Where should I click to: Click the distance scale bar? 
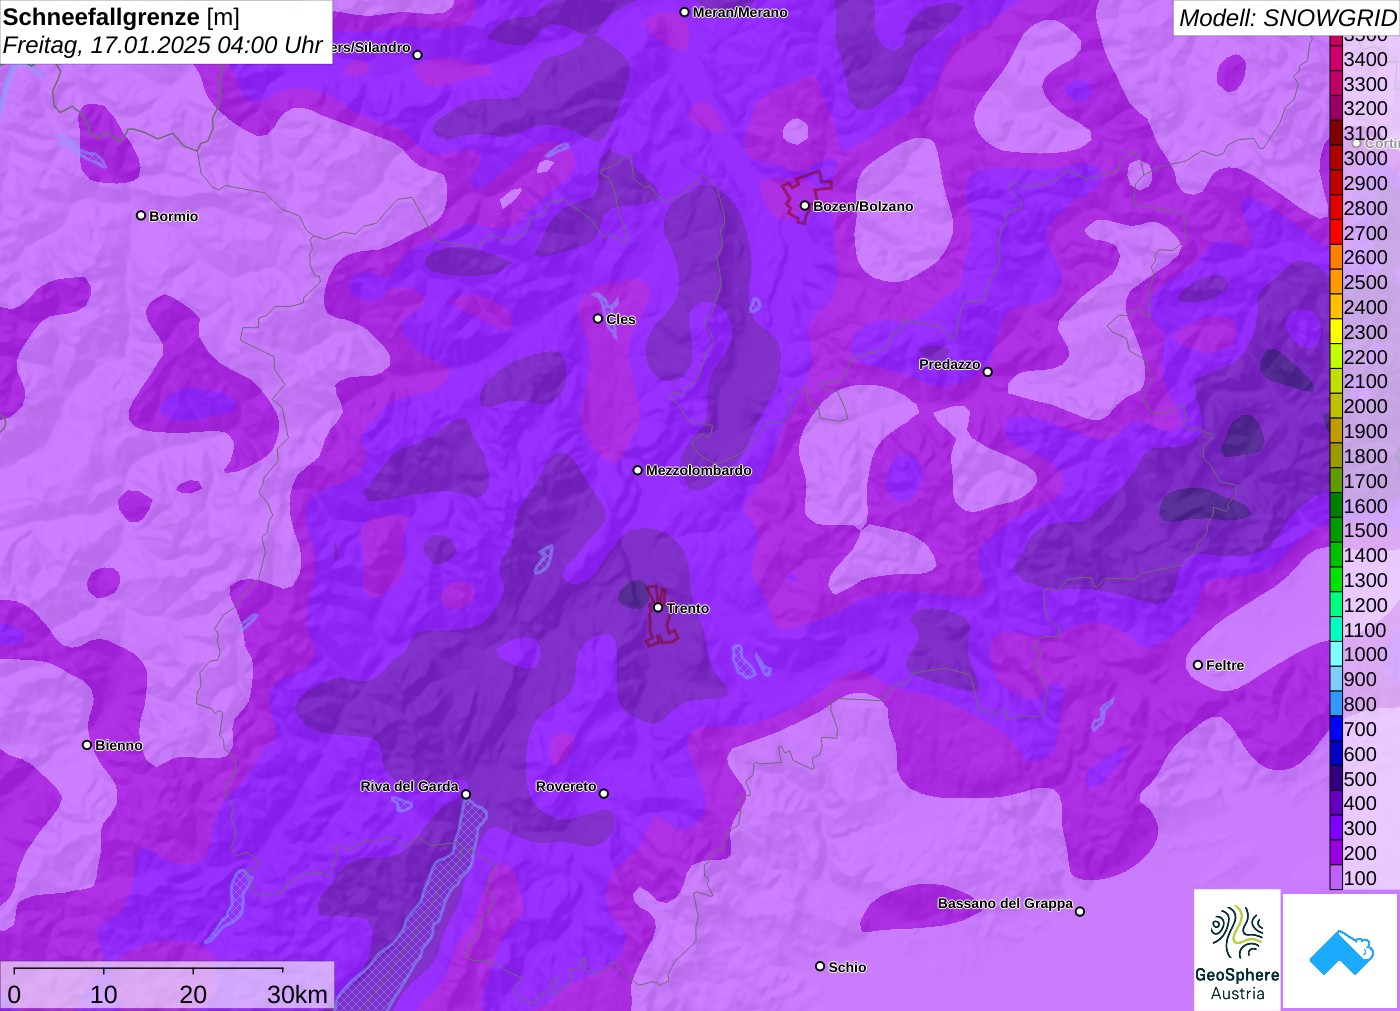[x=148, y=969]
